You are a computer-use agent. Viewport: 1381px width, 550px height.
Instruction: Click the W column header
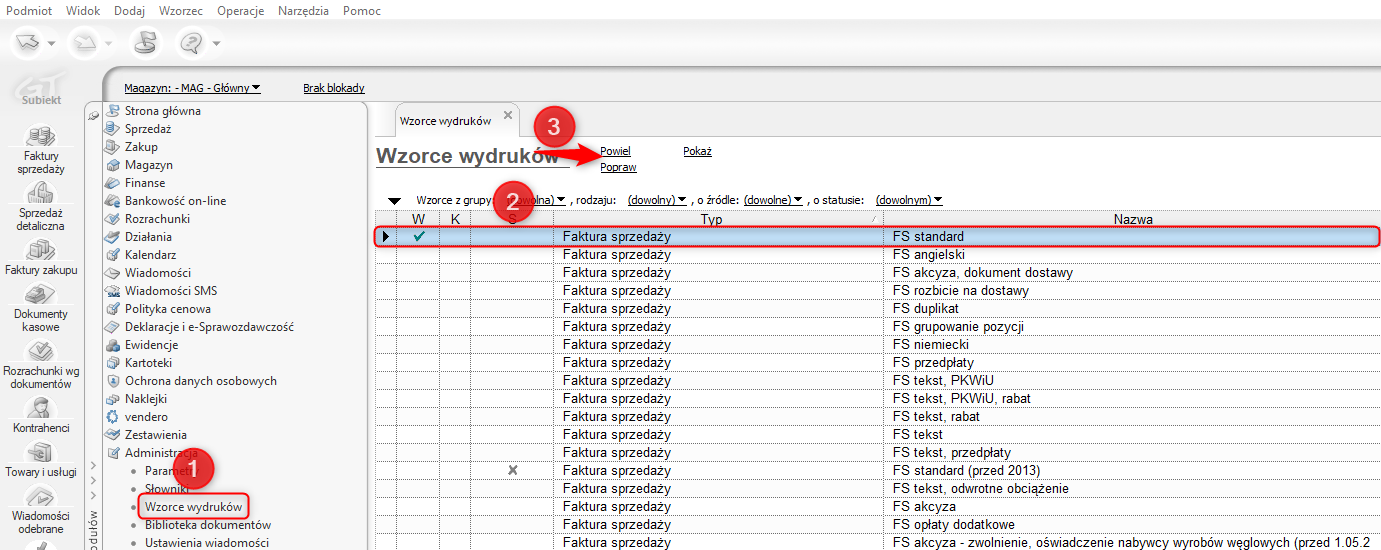coord(418,218)
